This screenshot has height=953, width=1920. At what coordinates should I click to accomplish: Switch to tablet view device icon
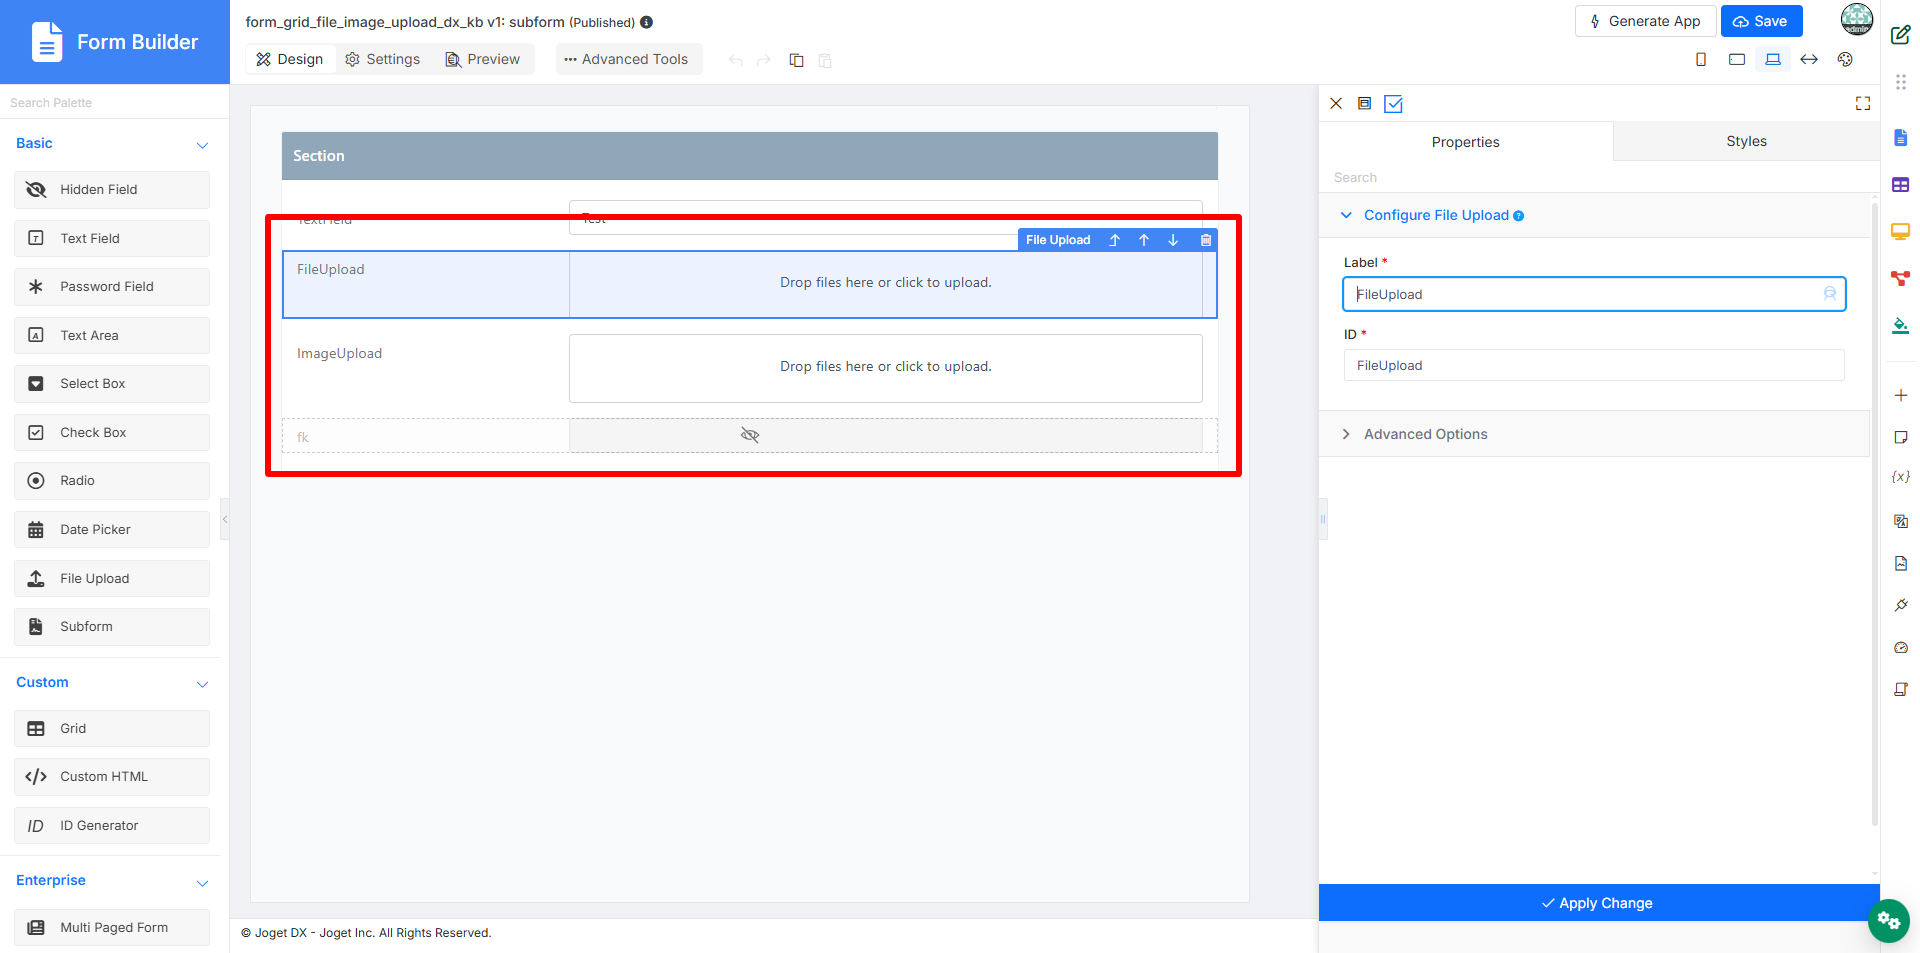click(1737, 60)
